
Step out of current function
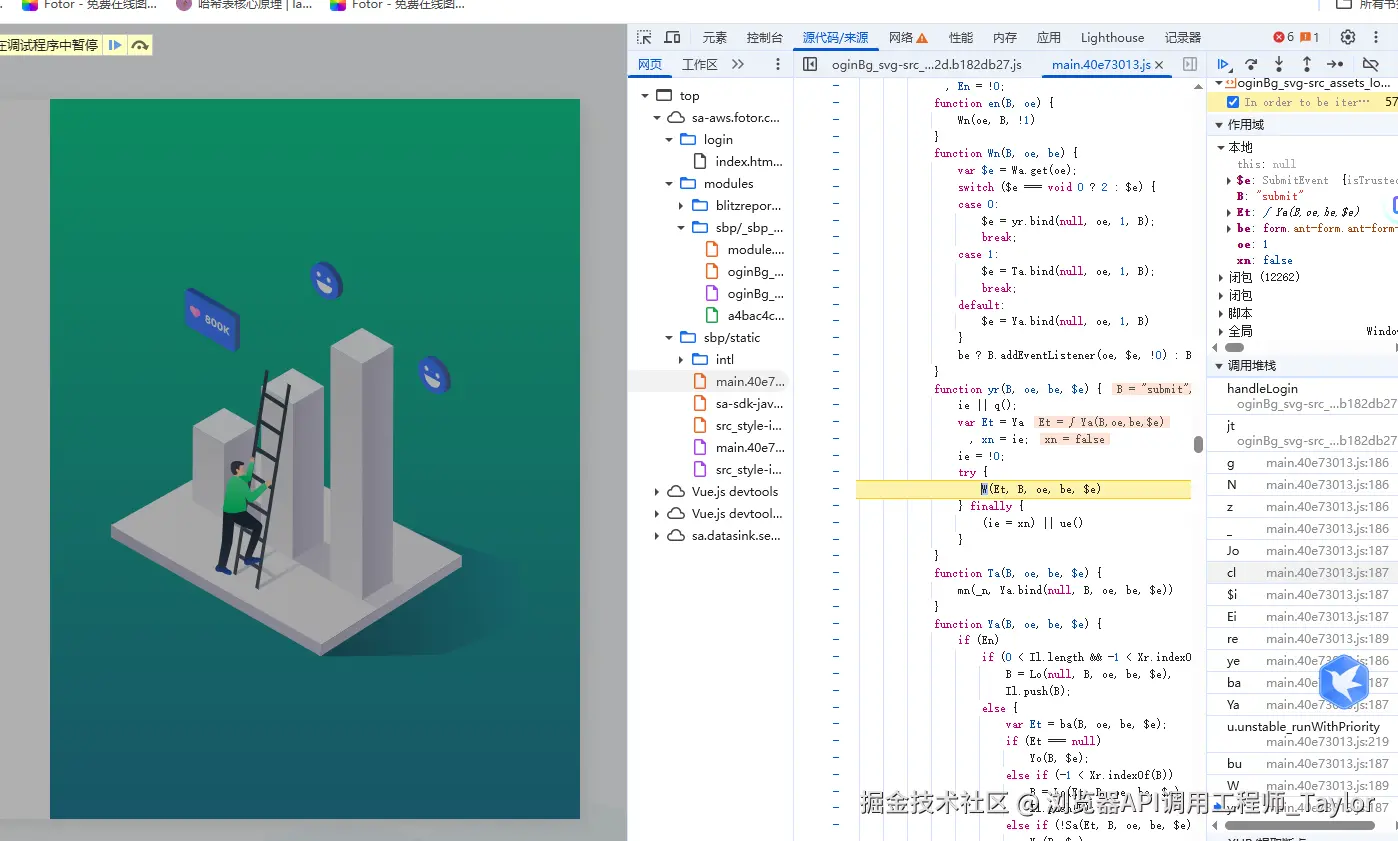pyautogui.click(x=1306, y=64)
